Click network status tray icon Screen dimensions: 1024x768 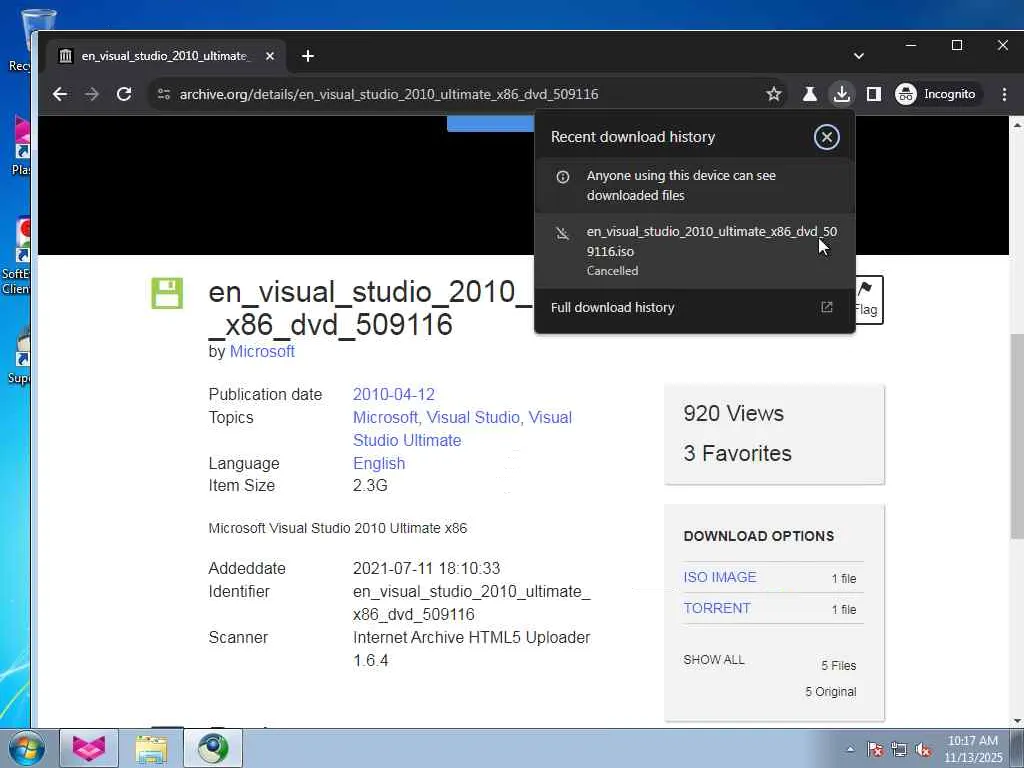point(899,749)
